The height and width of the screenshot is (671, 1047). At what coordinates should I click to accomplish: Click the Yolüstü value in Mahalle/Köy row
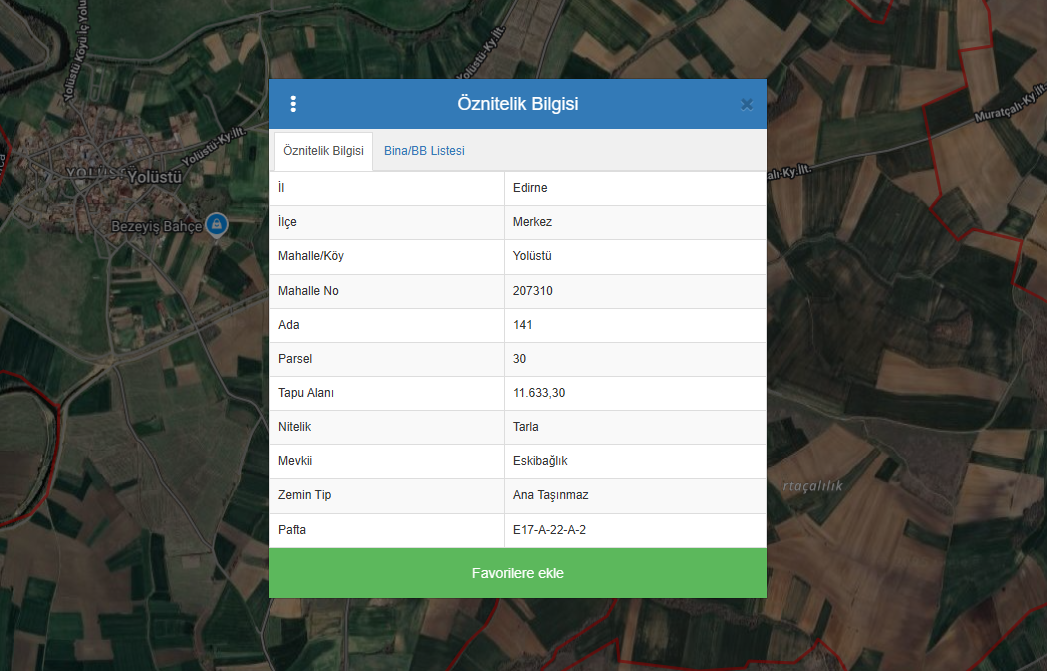click(x=532, y=256)
